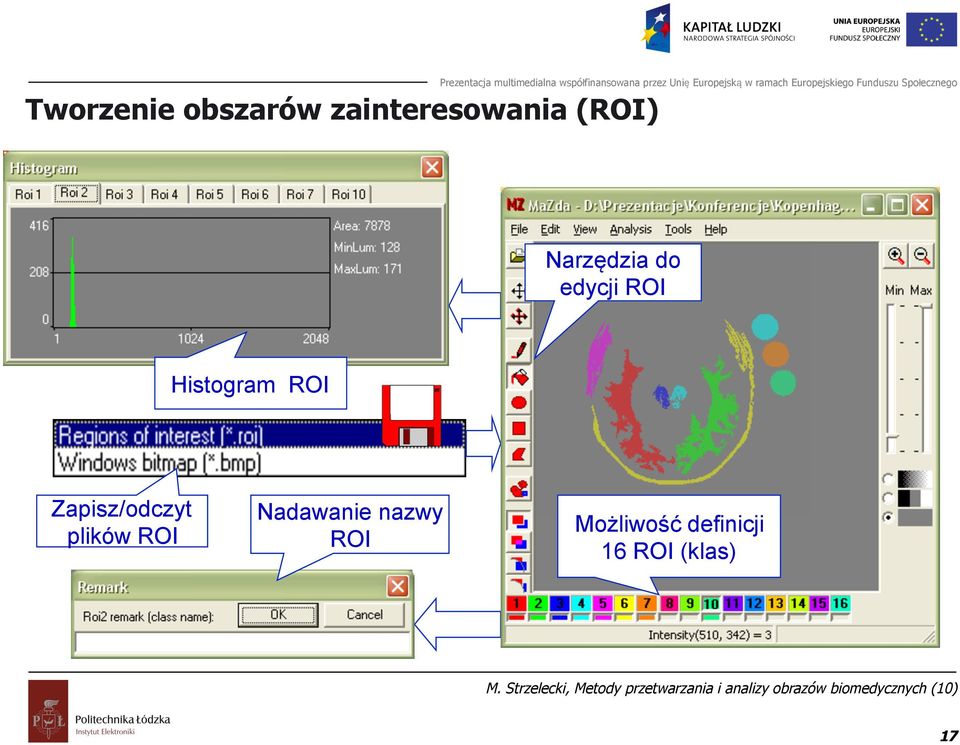Select ROI number 11 purple button
Image resolution: width=960 pixels, height=745 pixels.
point(732,604)
